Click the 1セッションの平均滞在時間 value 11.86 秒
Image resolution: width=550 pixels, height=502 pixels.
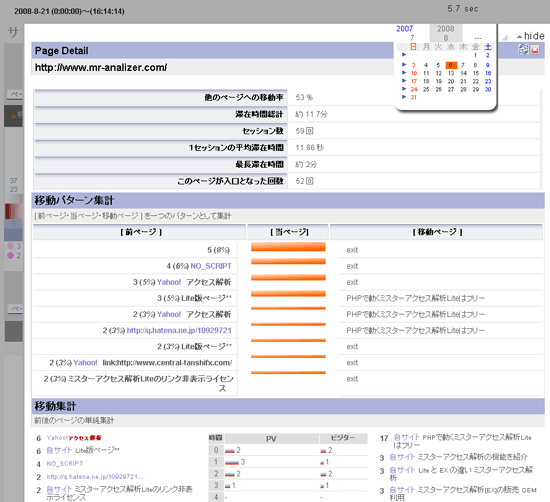310,148
